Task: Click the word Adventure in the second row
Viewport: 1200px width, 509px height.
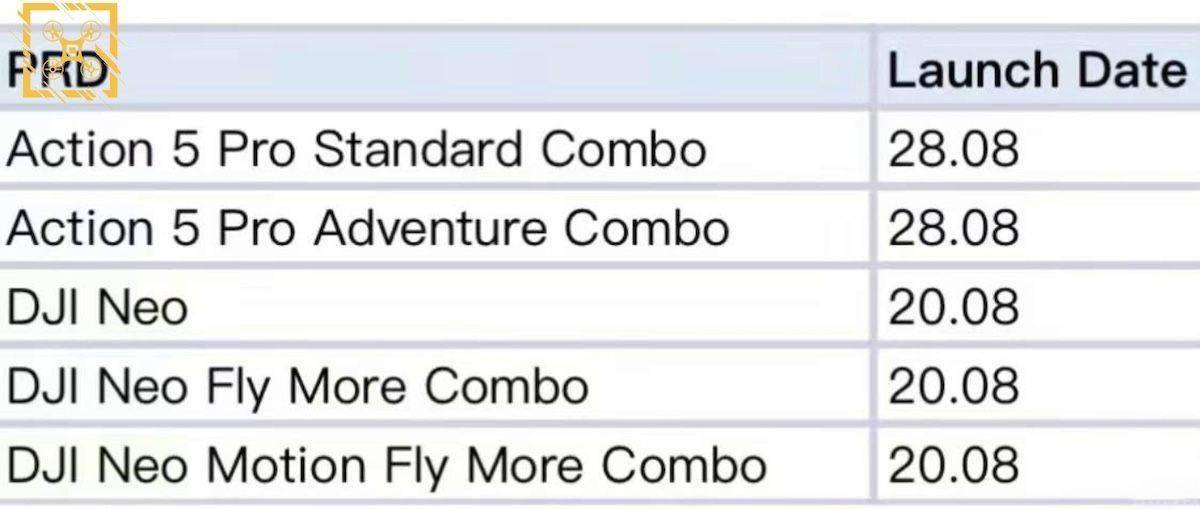Action: [430, 228]
